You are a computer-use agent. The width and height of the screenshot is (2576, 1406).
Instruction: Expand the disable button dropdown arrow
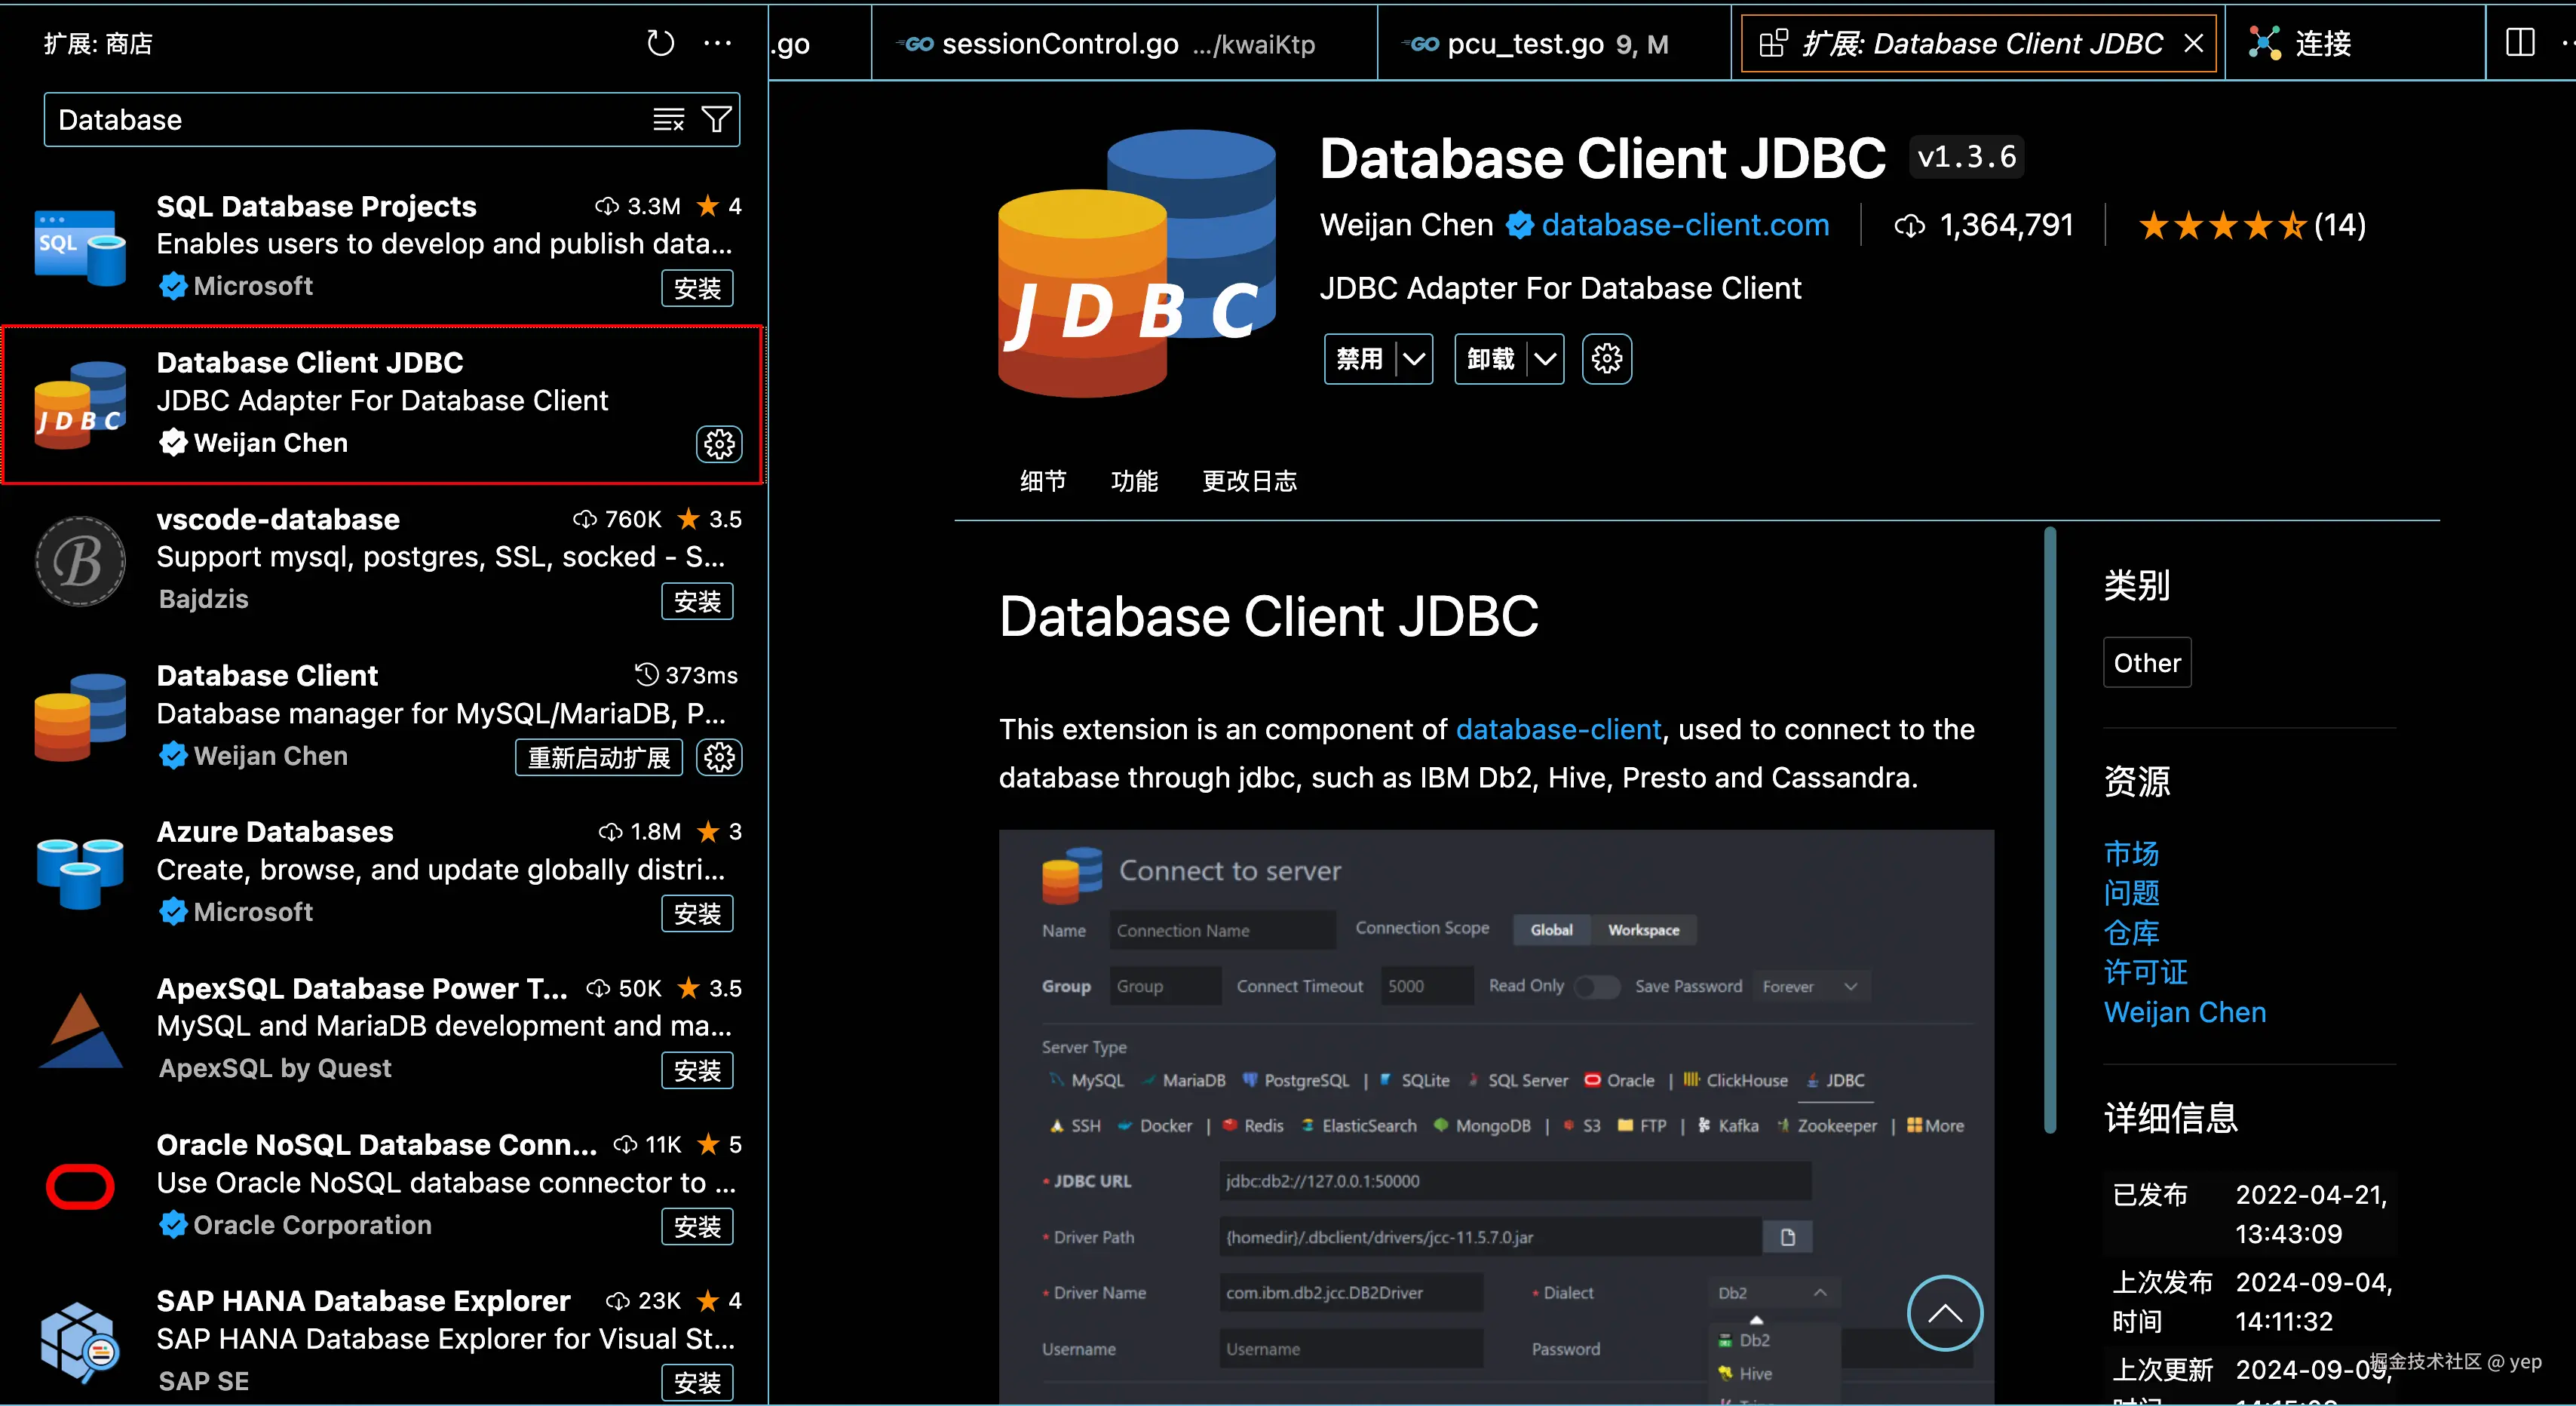coord(1413,359)
